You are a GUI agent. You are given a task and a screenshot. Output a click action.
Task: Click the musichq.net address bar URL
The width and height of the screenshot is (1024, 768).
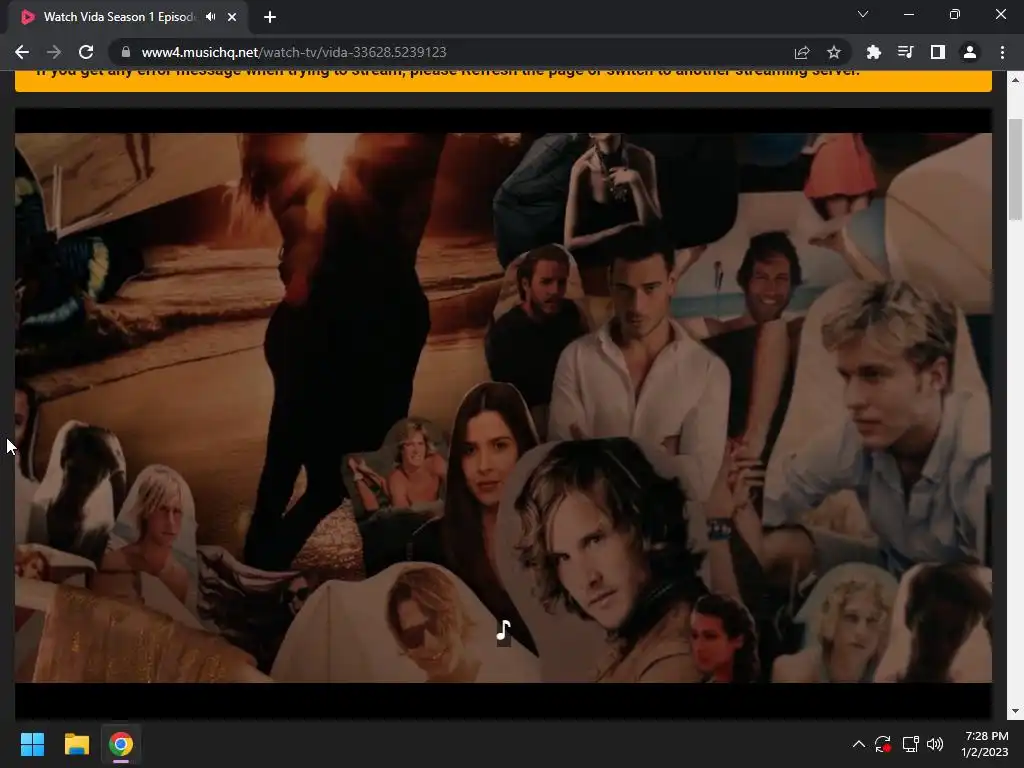[294, 52]
